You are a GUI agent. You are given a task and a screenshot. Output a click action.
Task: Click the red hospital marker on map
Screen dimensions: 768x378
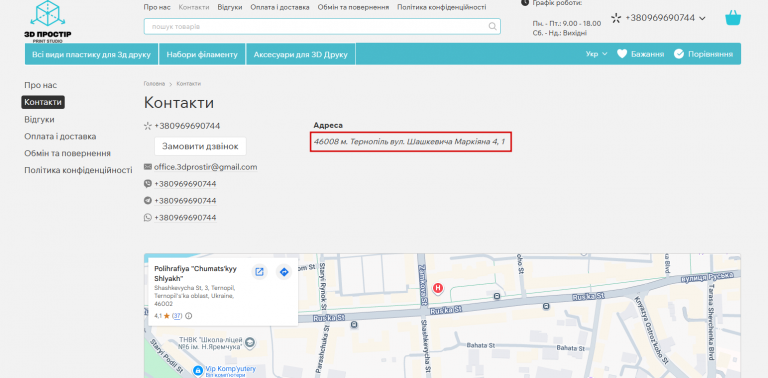click(438, 288)
